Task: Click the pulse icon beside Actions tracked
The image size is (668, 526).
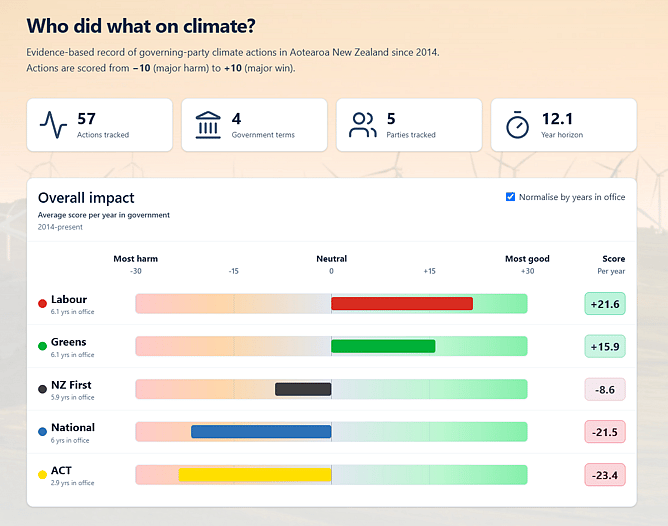Action: point(53,124)
